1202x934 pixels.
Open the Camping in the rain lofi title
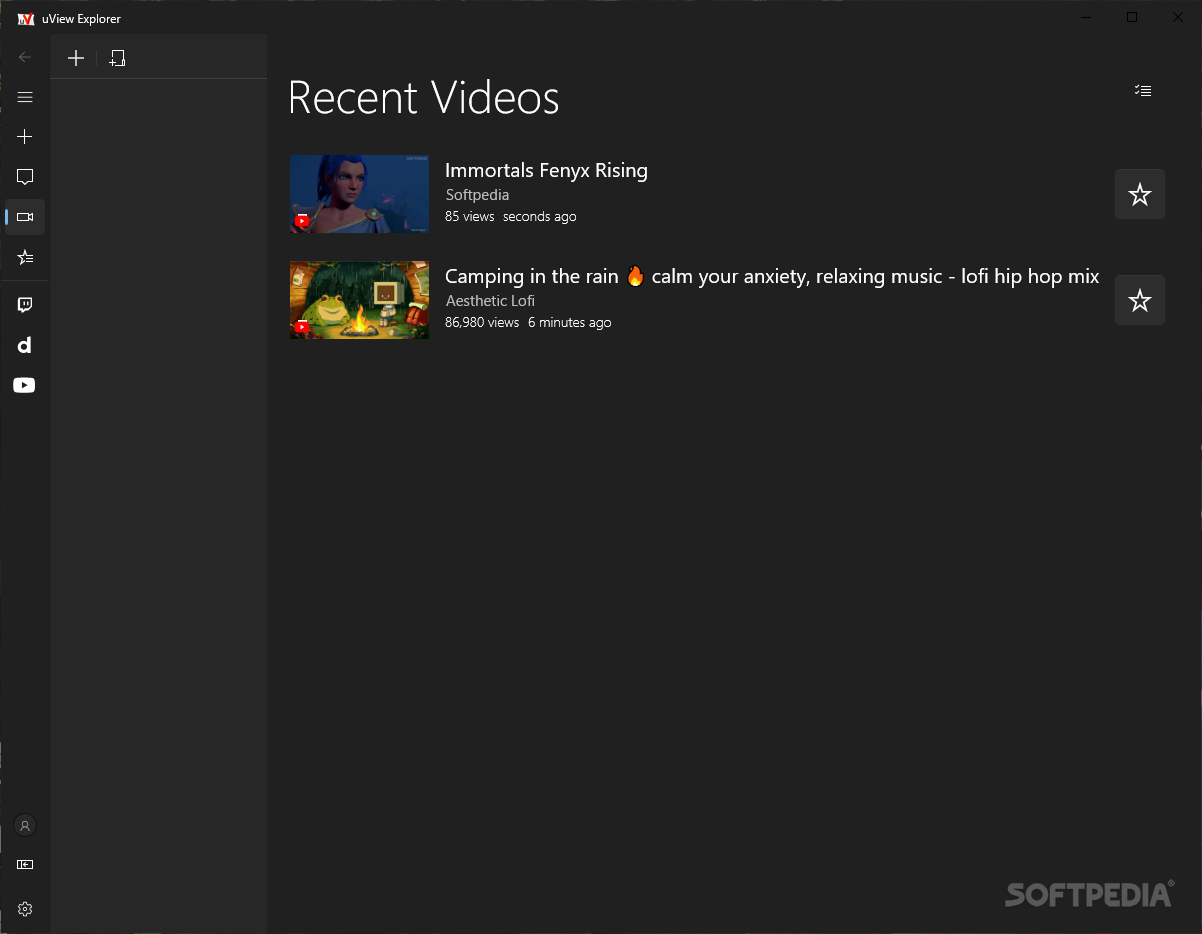[x=772, y=277]
